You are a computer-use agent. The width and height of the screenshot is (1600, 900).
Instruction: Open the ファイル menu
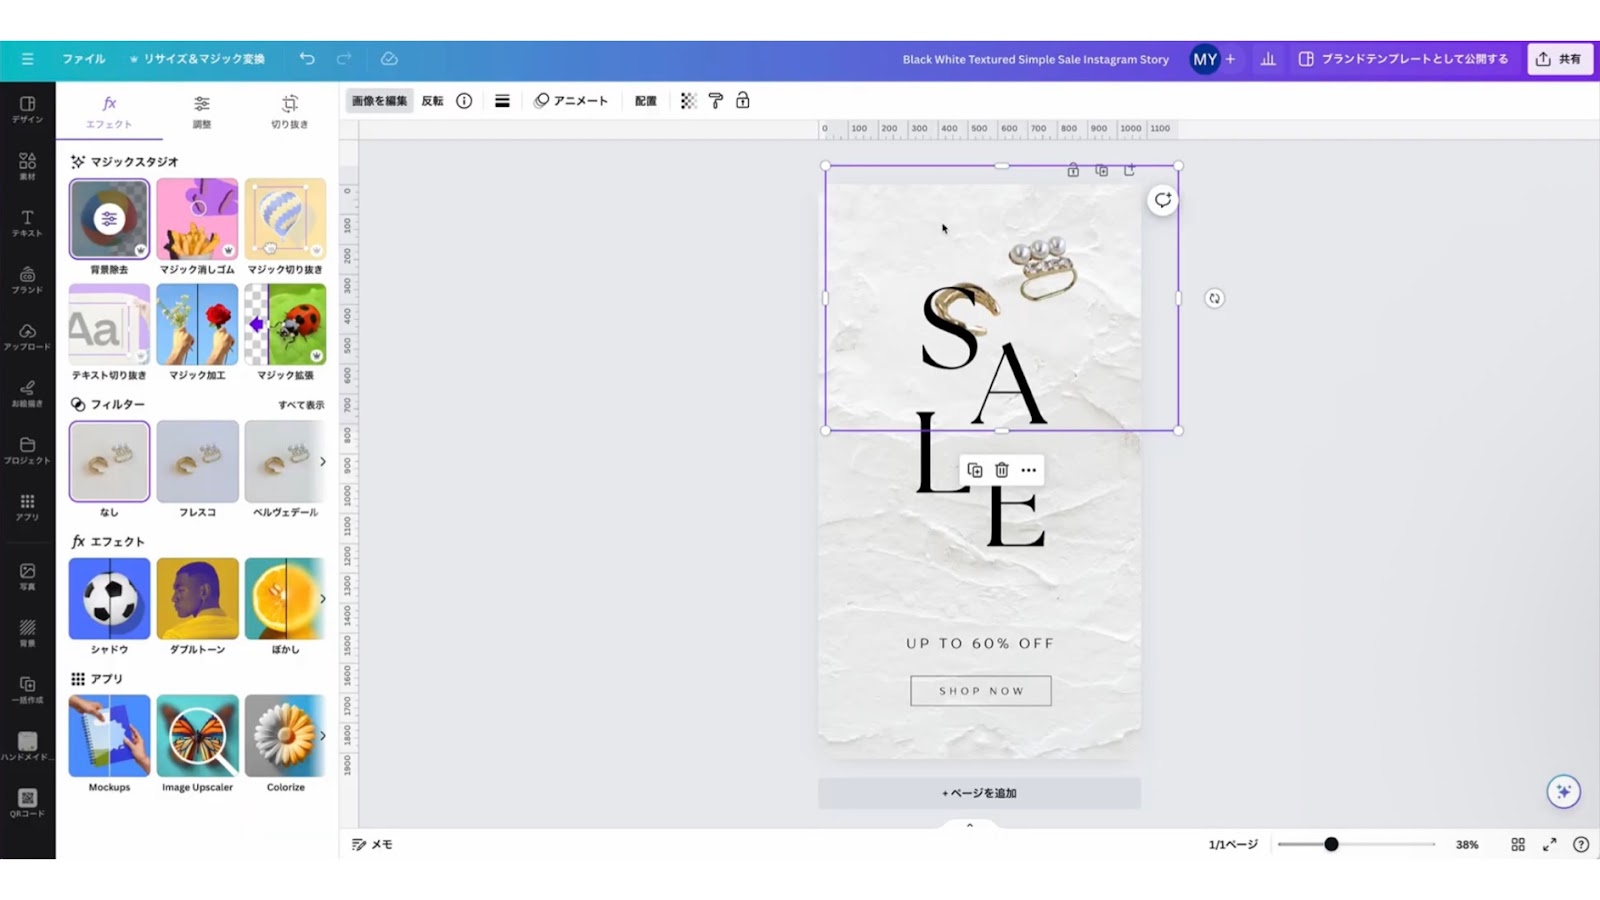(x=84, y=59)
